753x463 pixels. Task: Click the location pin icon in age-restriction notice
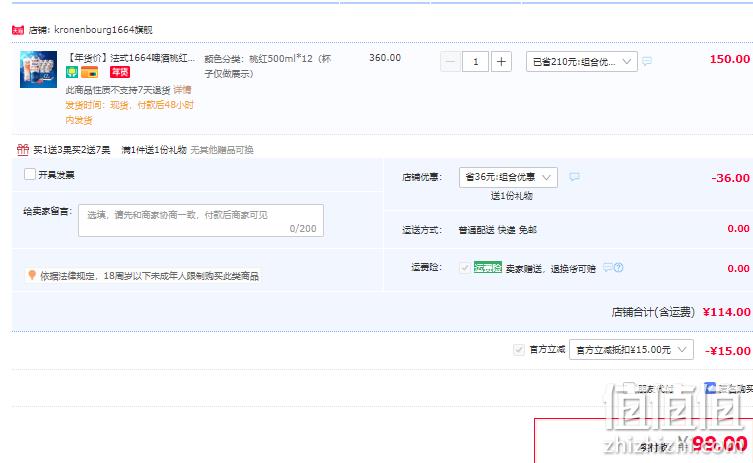(32, 275)
